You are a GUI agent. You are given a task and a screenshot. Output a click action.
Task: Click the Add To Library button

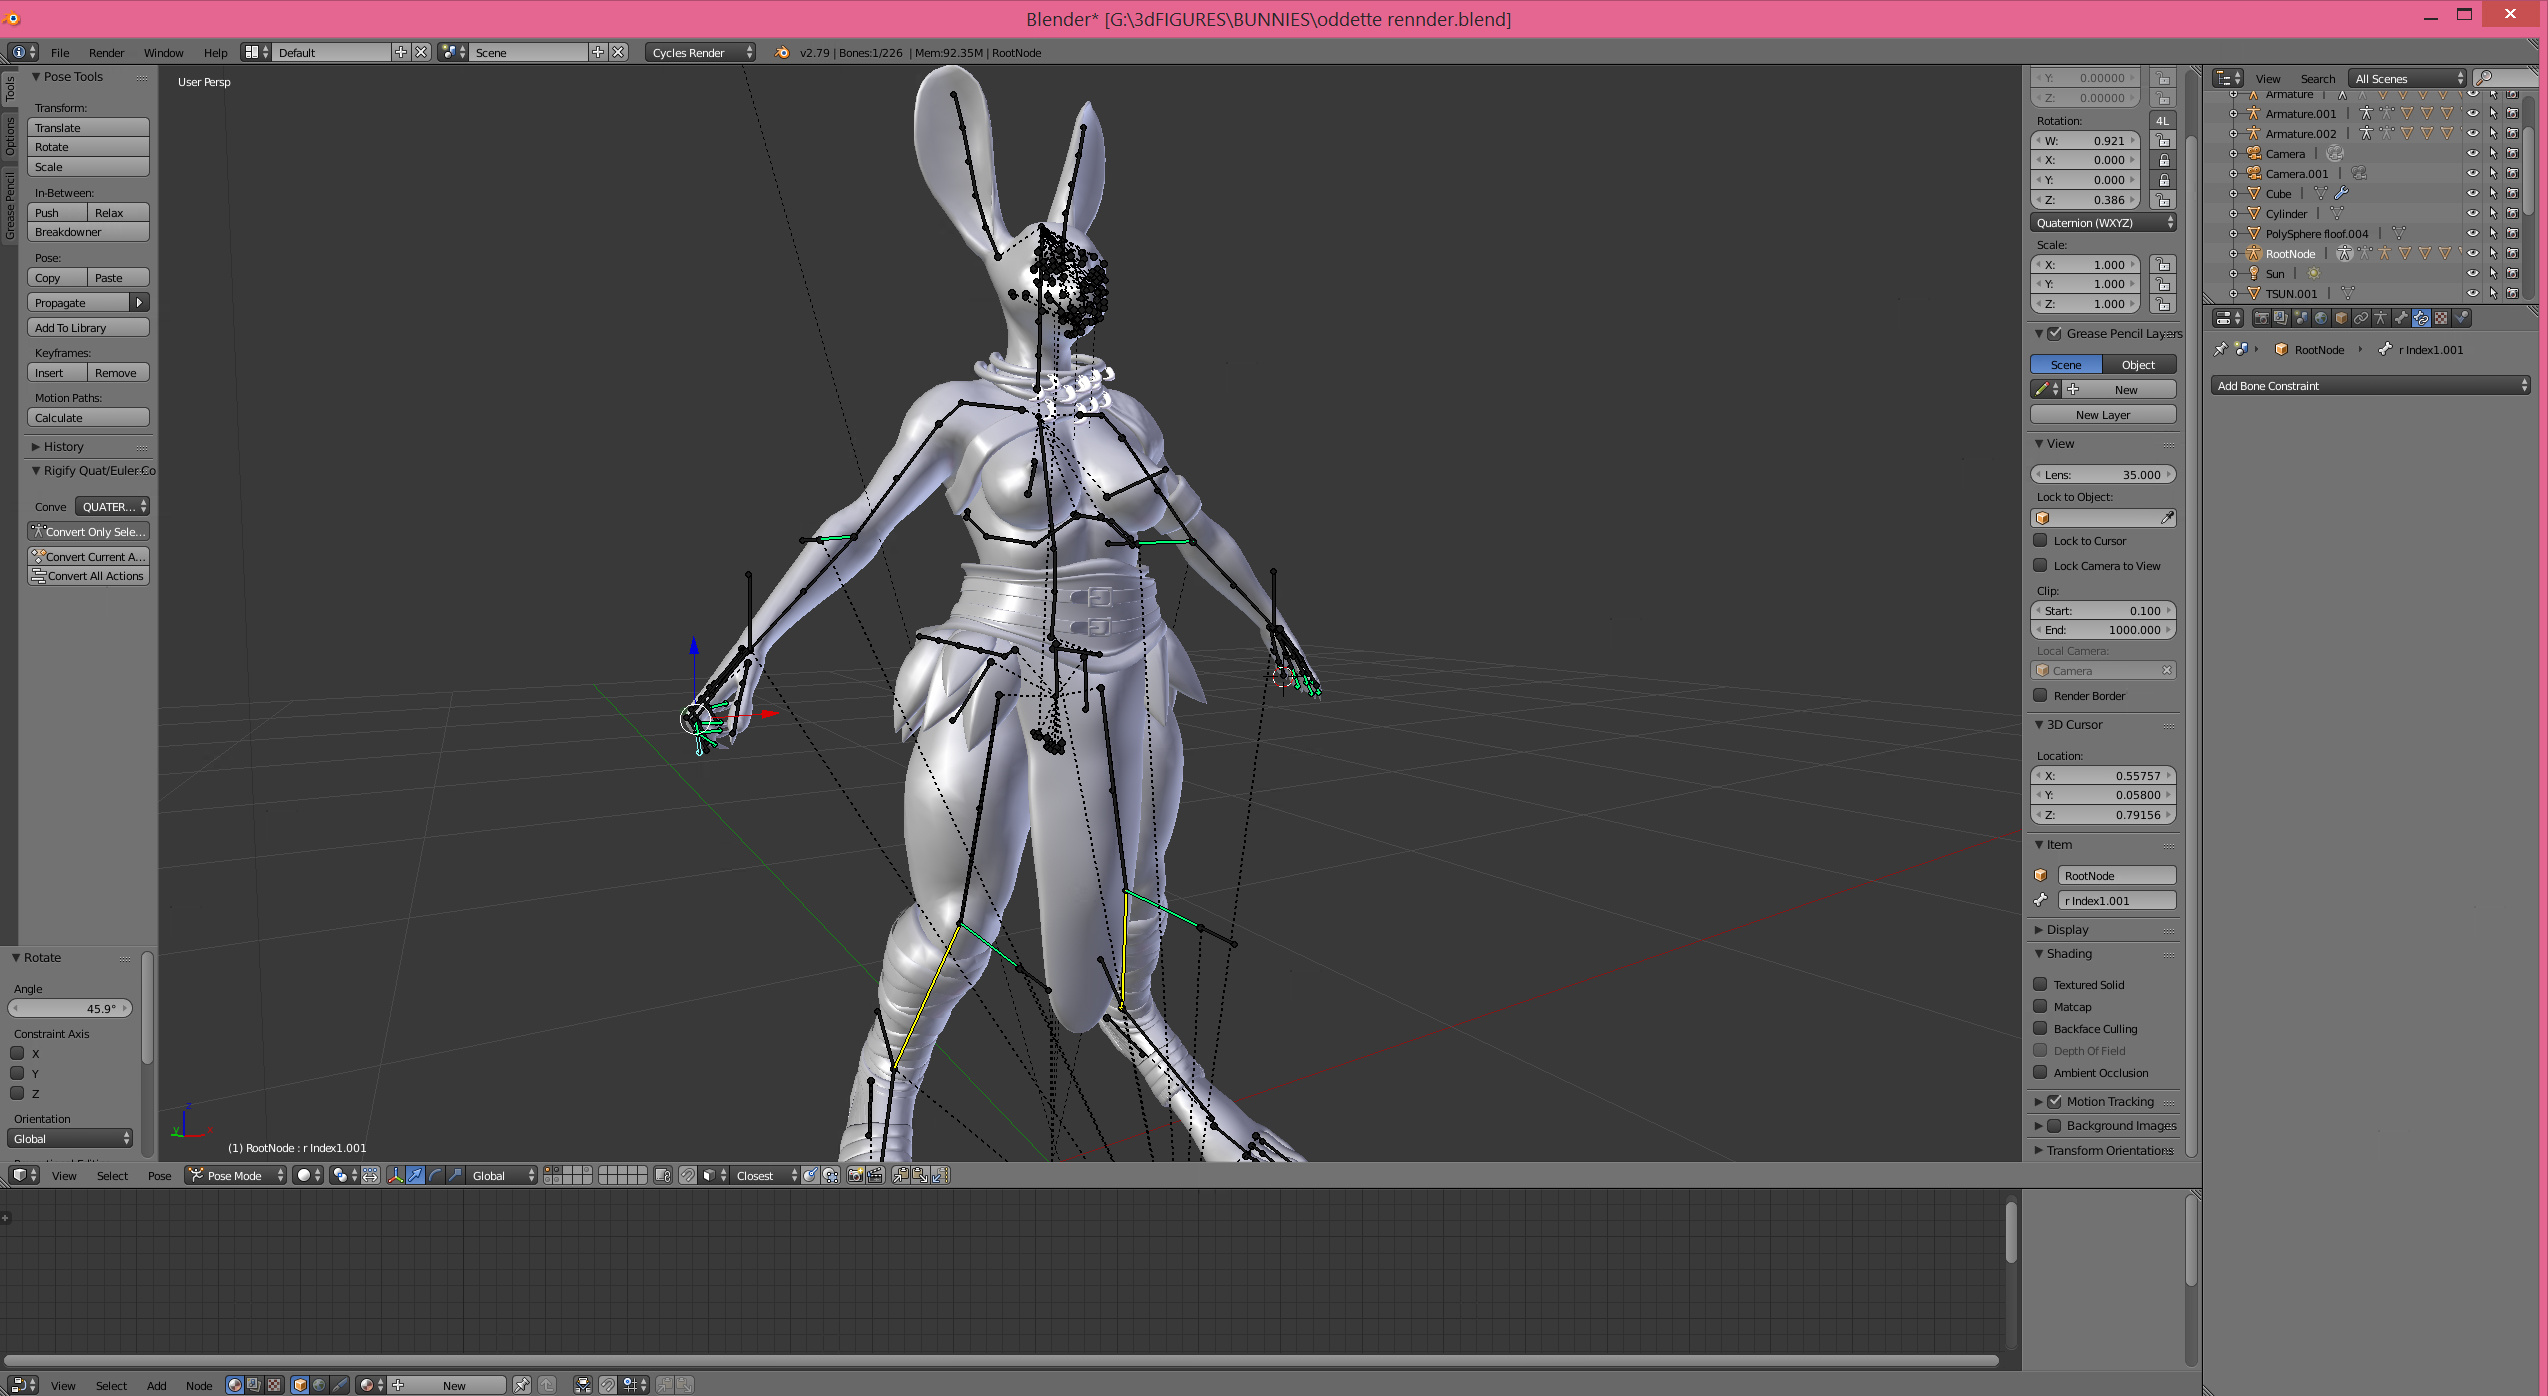pyautogui.click(x=88, y=328)
